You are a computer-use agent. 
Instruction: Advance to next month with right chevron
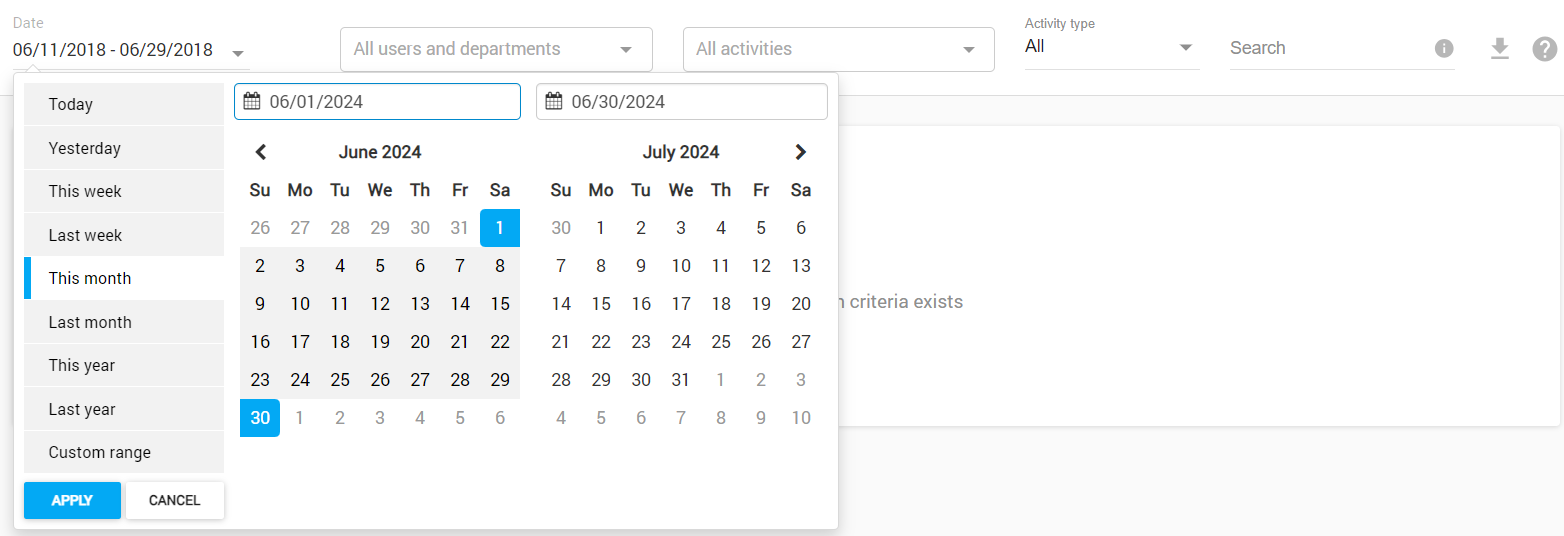click(800, 152)
